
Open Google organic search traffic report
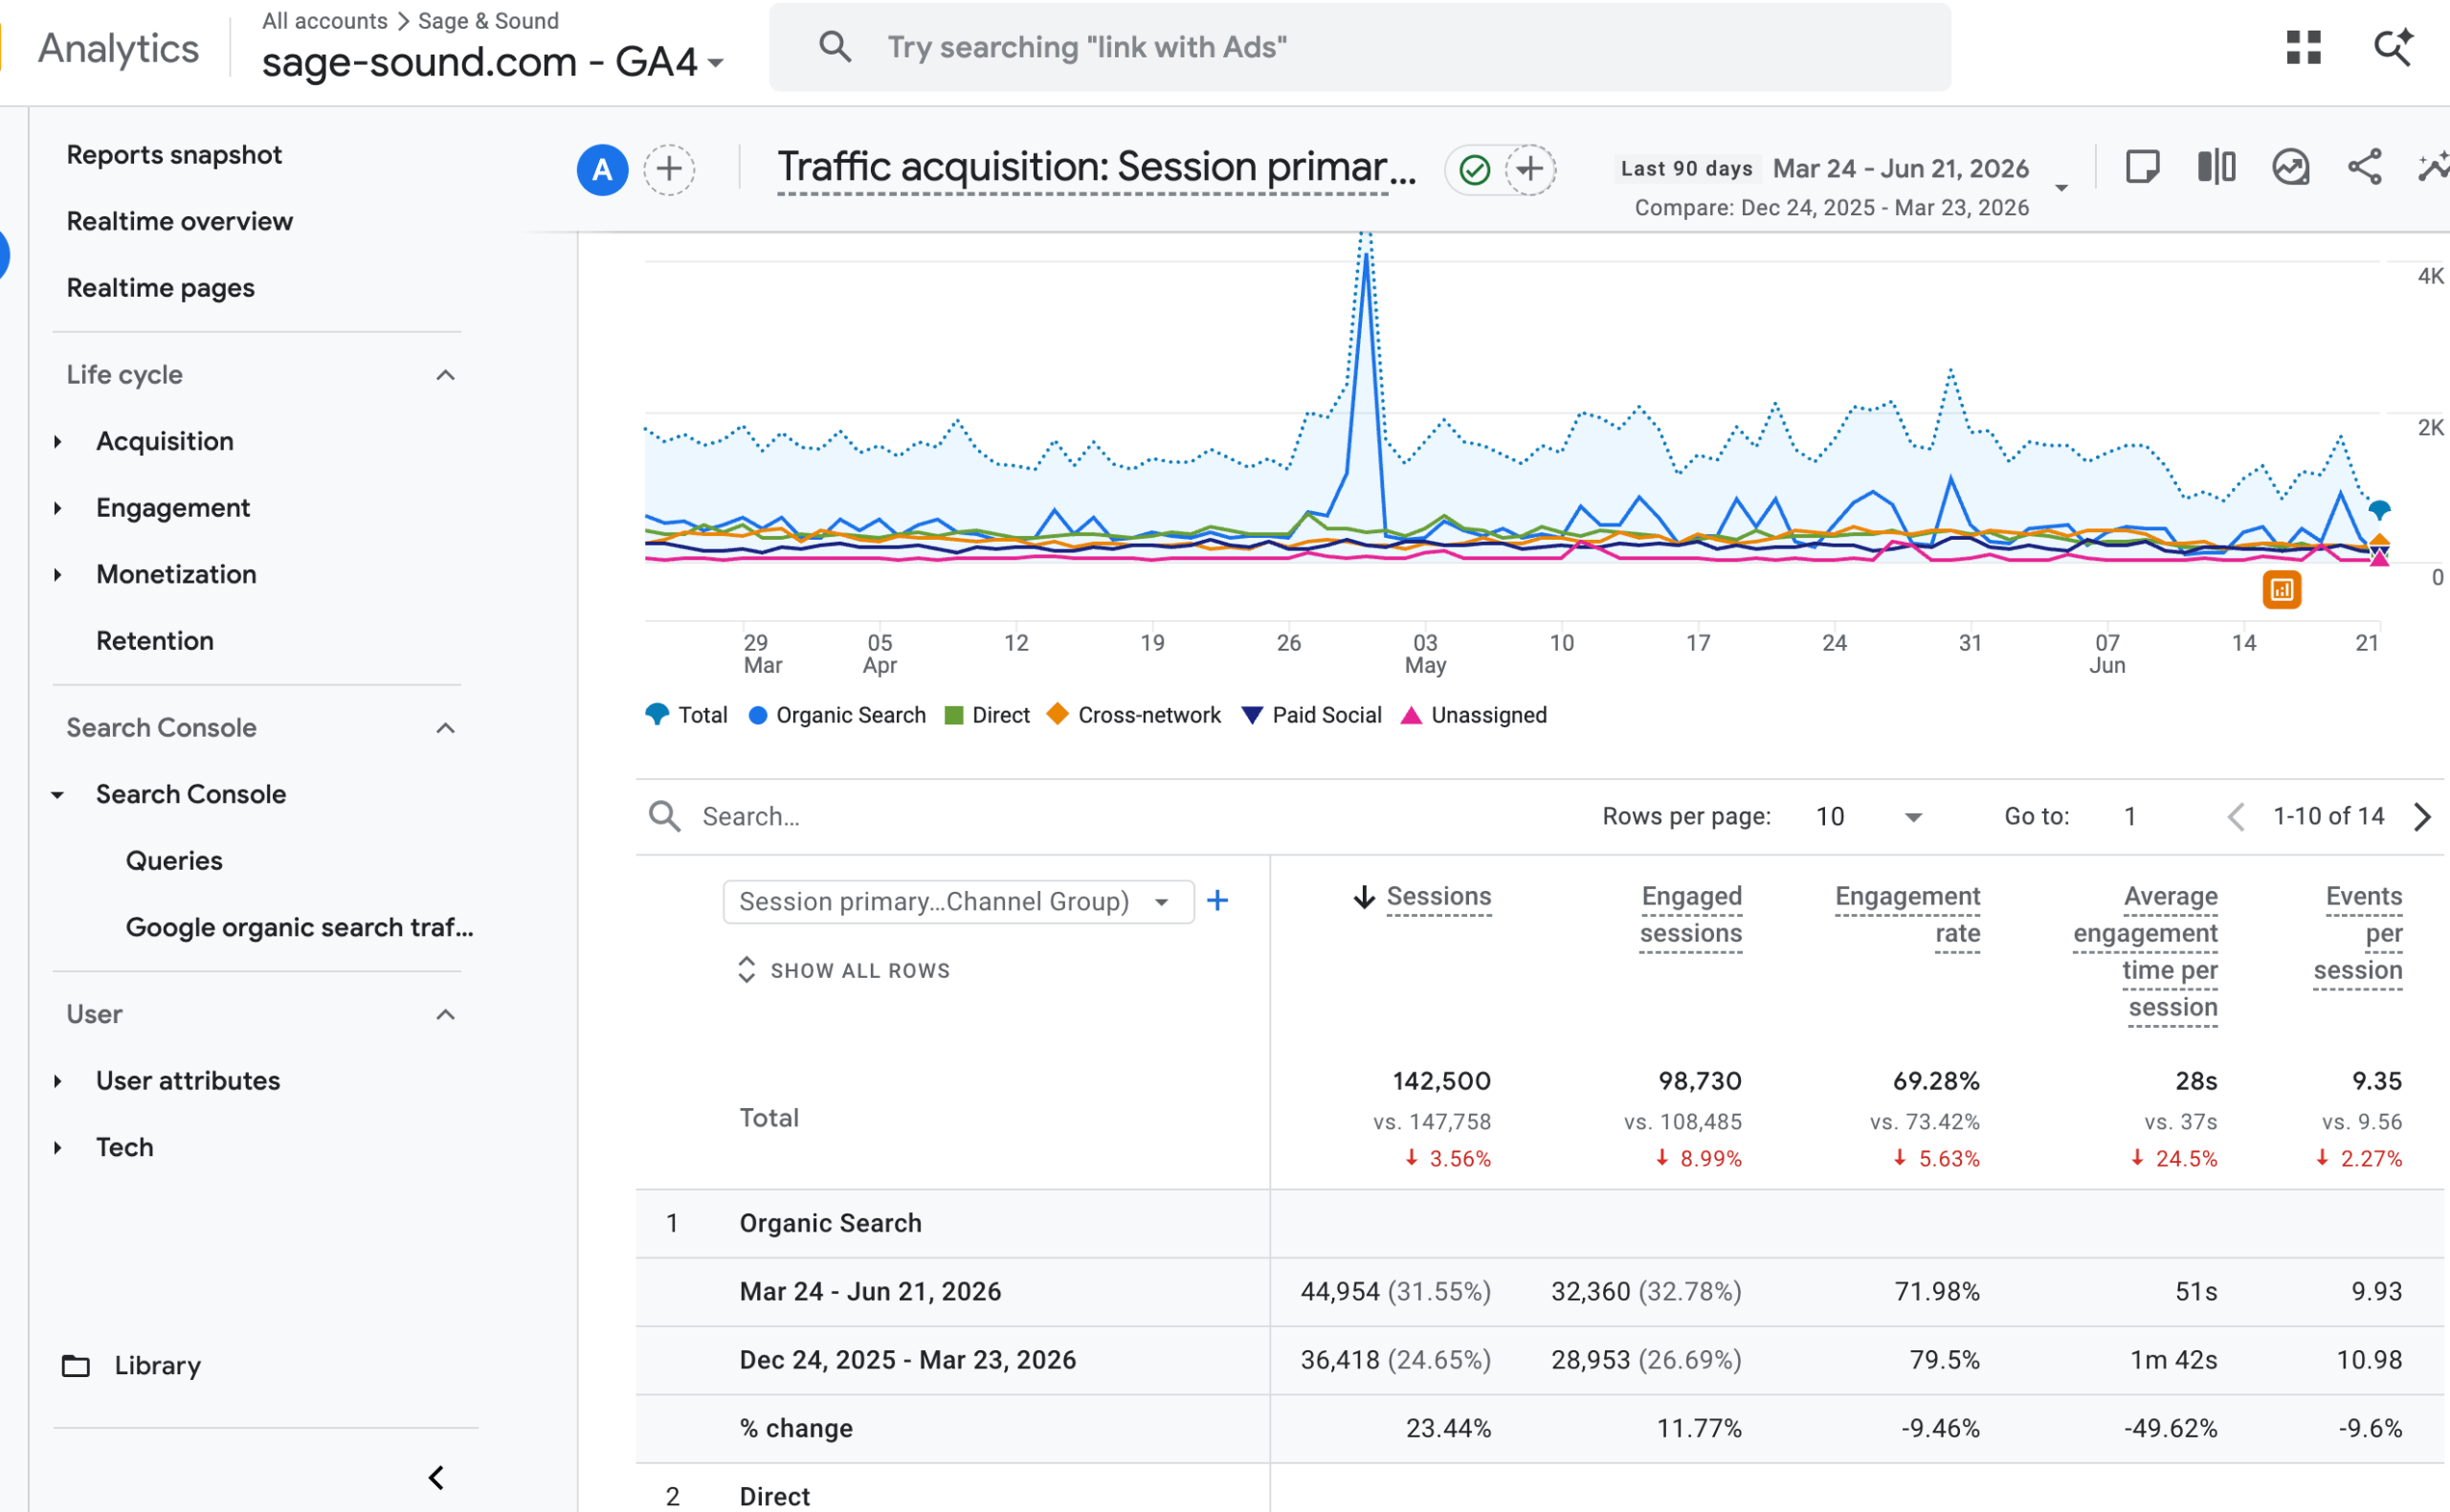tap(299, 927)
